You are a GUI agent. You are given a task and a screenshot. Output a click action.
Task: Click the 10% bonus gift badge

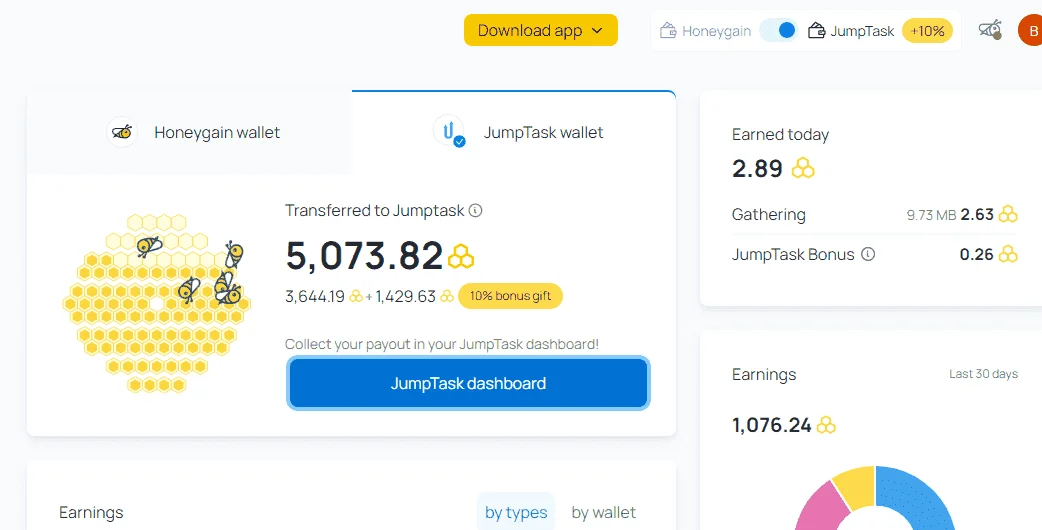coord(510,296)
